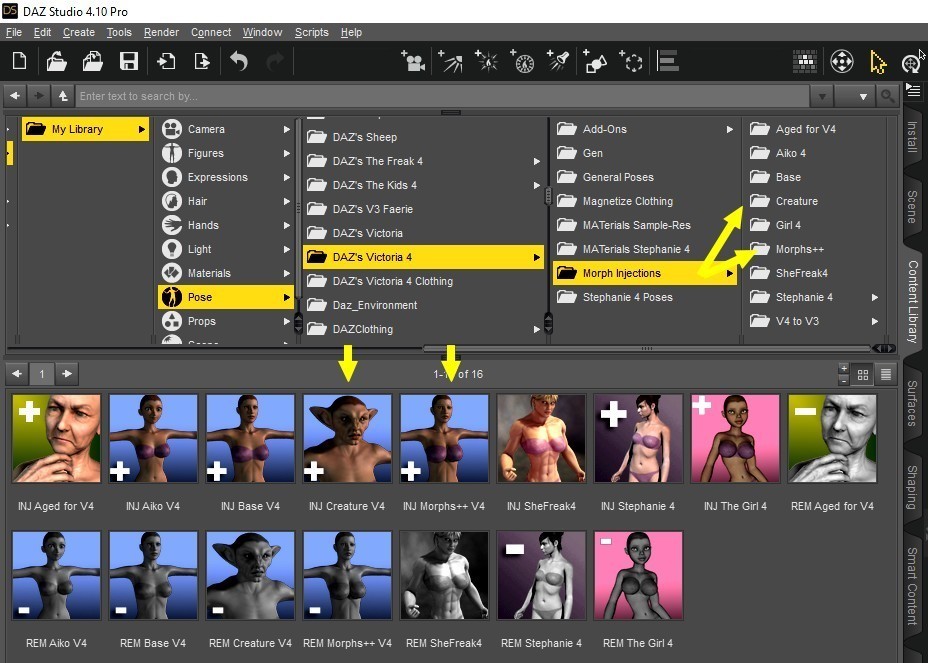Expand the Stephanie 4 folder arrow
The width and height of the screenshot is (928, 663).
(874, 297)
